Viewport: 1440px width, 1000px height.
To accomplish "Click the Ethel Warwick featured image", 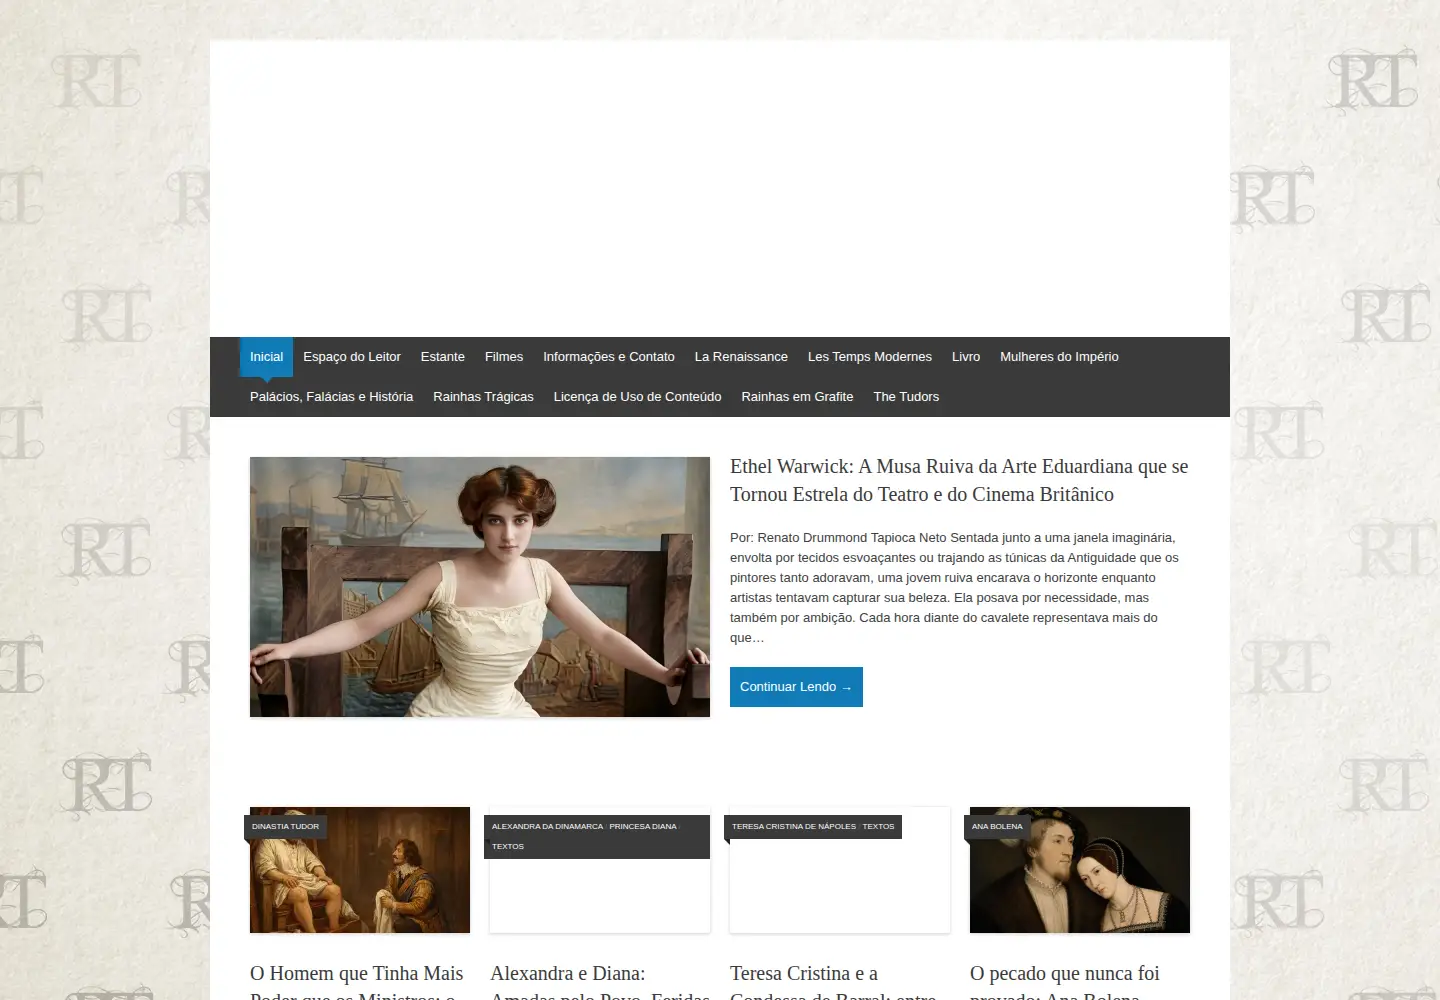I will (x=480, y=587).
